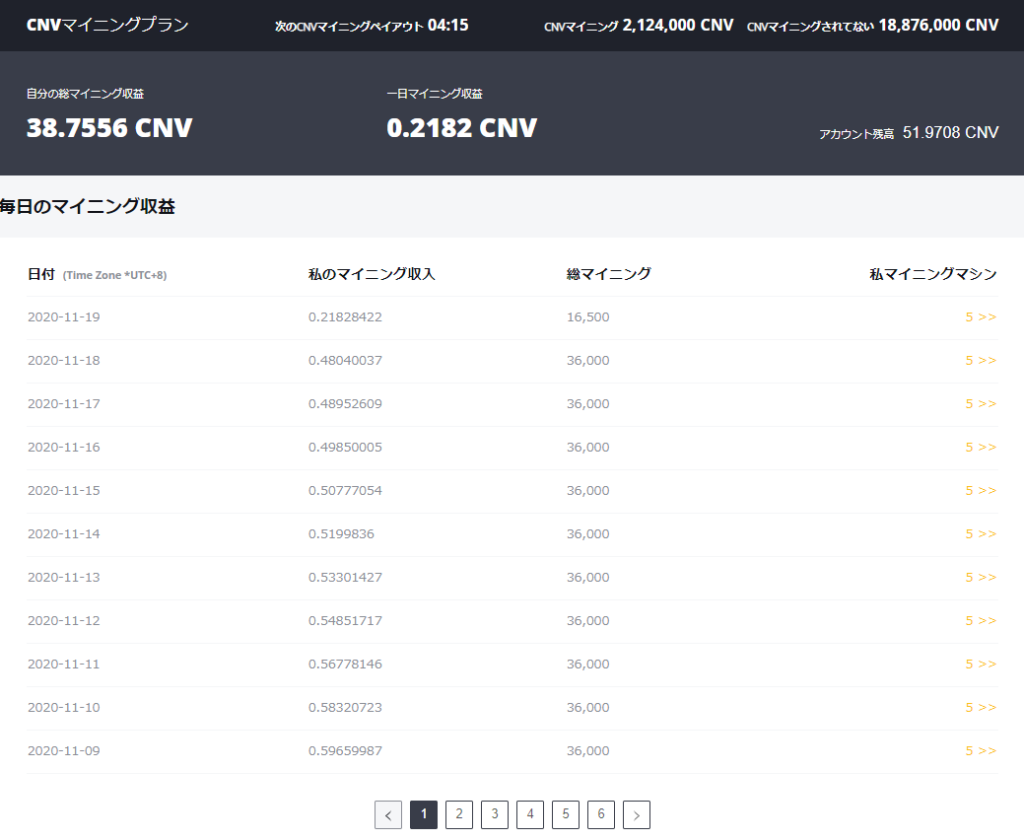Go to previous page with left arrow
Screen dimensions: 1024x840
click(388, 815)
